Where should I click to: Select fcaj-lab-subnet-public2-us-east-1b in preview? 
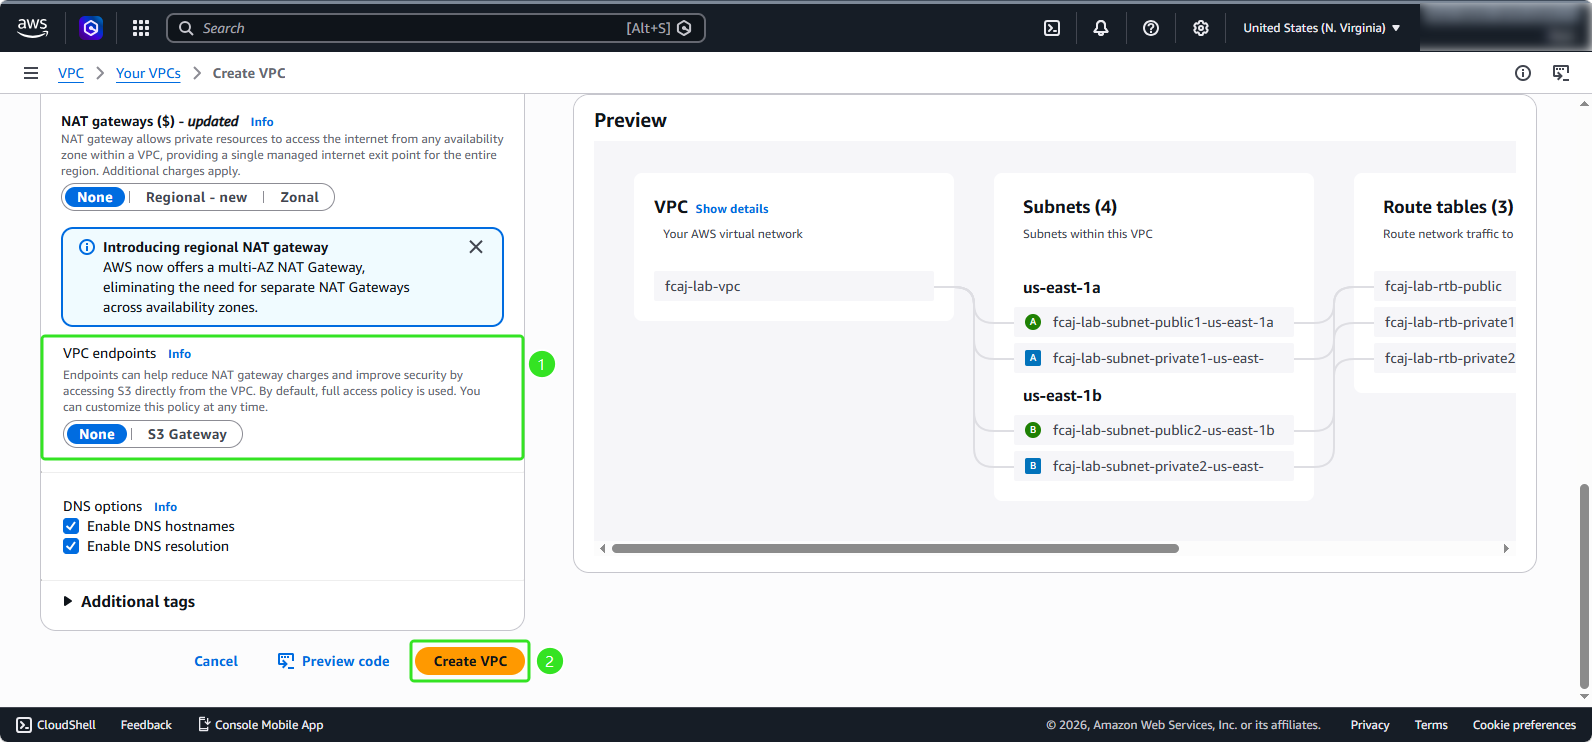click(x=1154, y=430)
